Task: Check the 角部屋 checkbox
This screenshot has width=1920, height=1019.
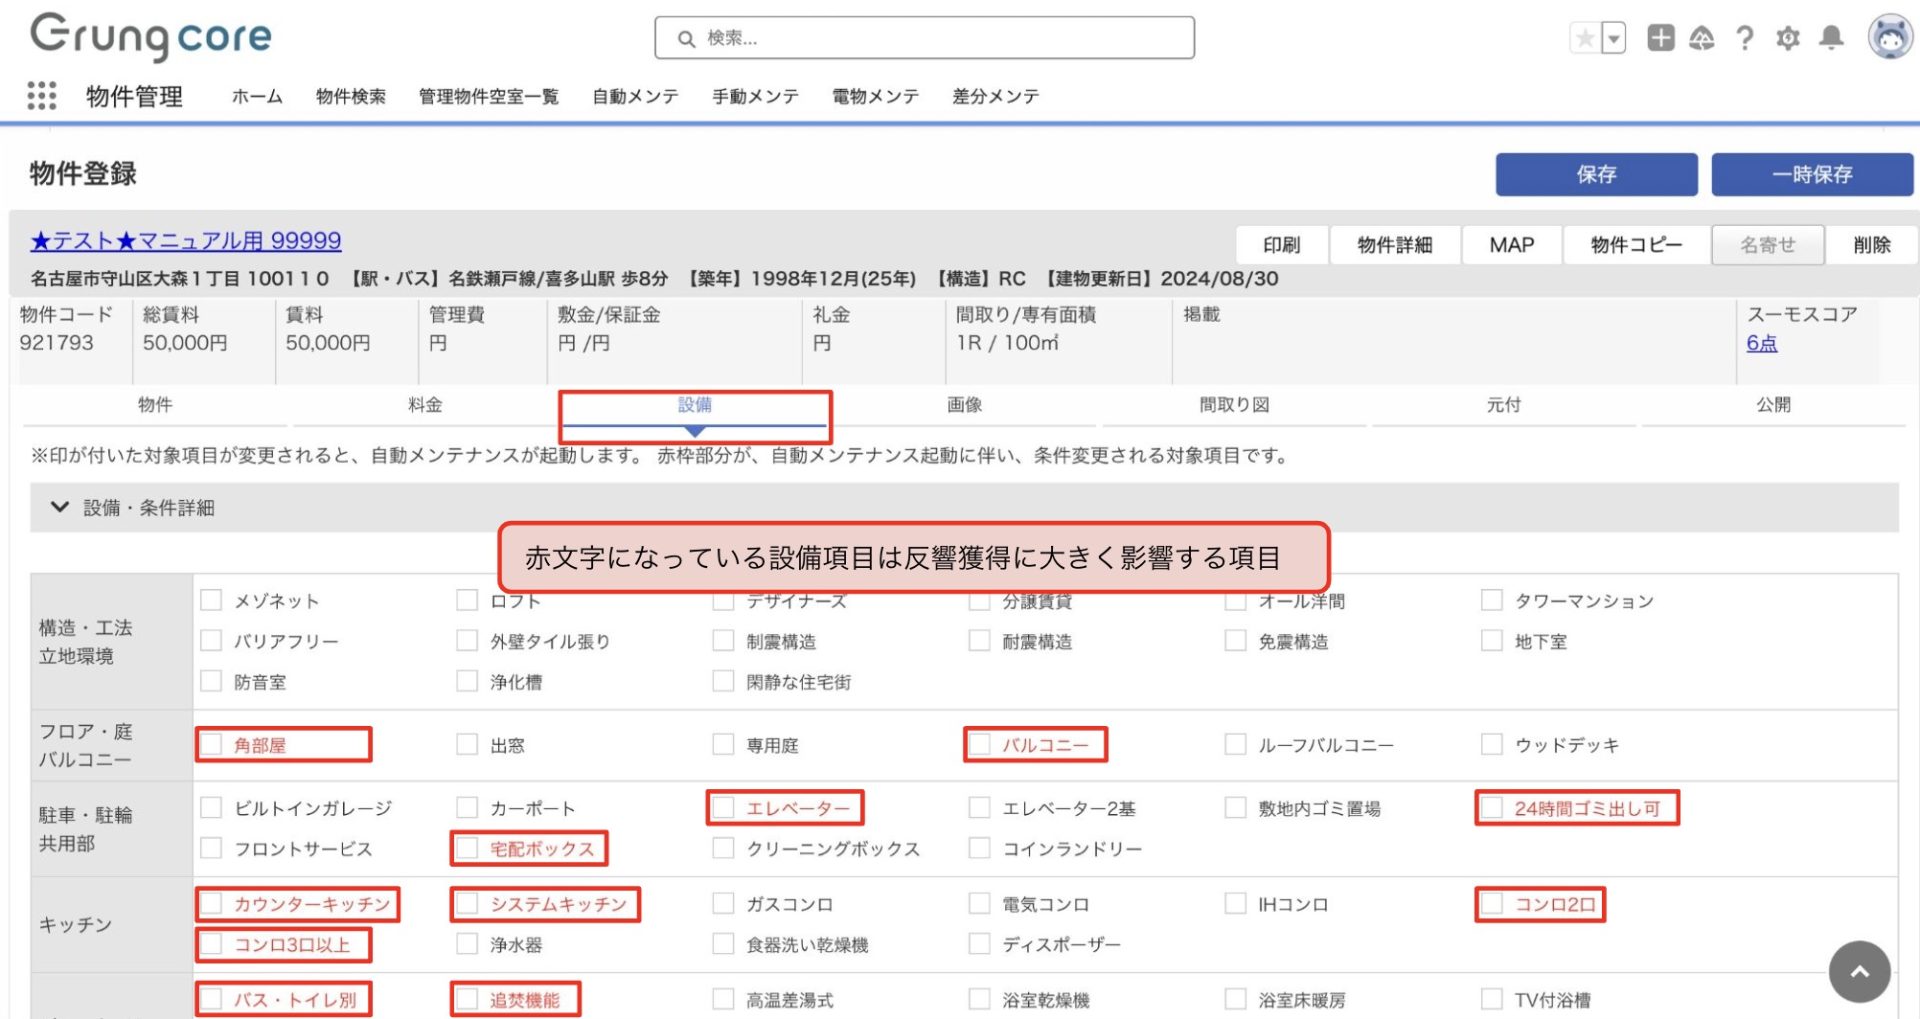Action: click(212, 745)
